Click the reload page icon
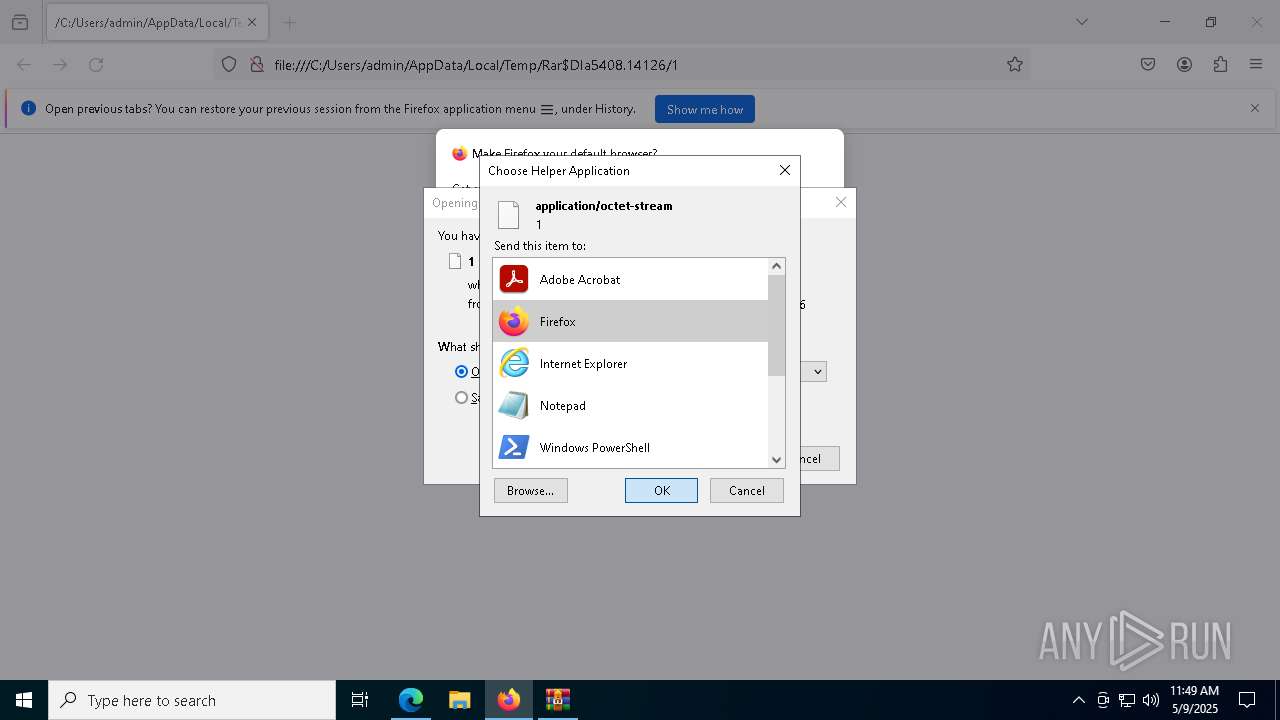The height and width of the screenshot is (720, 1280). [x=96, y=64]
